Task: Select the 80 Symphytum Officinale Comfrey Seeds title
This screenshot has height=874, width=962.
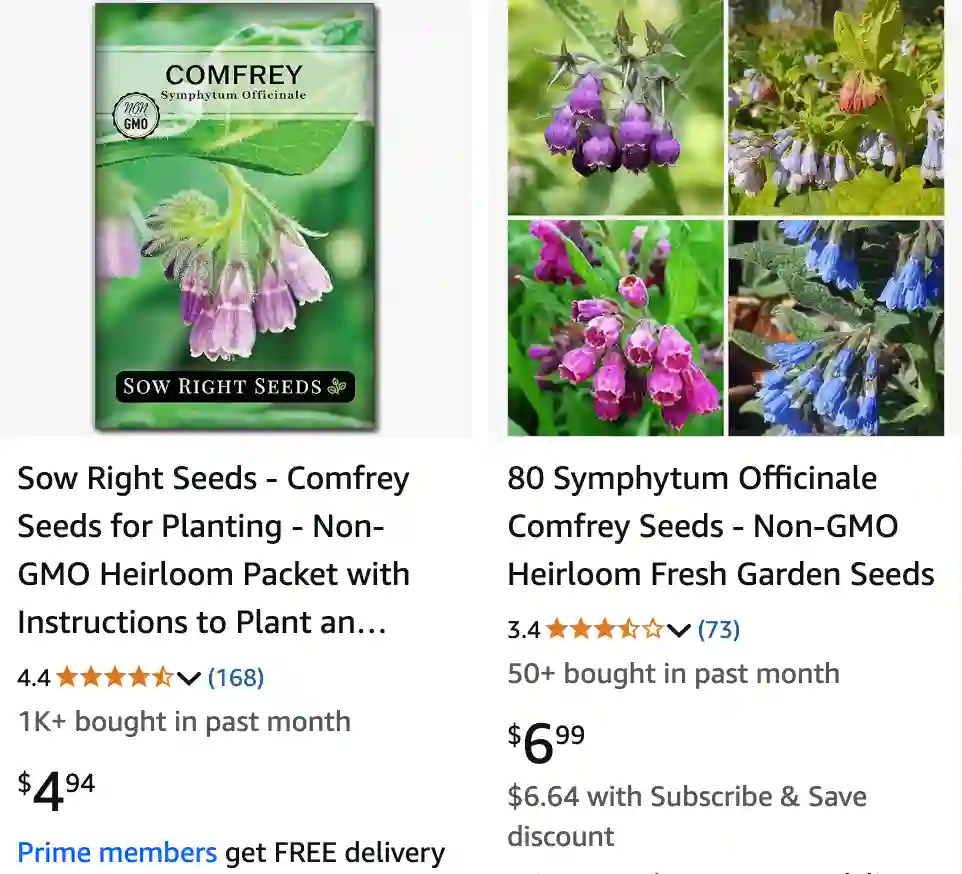Action: point(720,526)
